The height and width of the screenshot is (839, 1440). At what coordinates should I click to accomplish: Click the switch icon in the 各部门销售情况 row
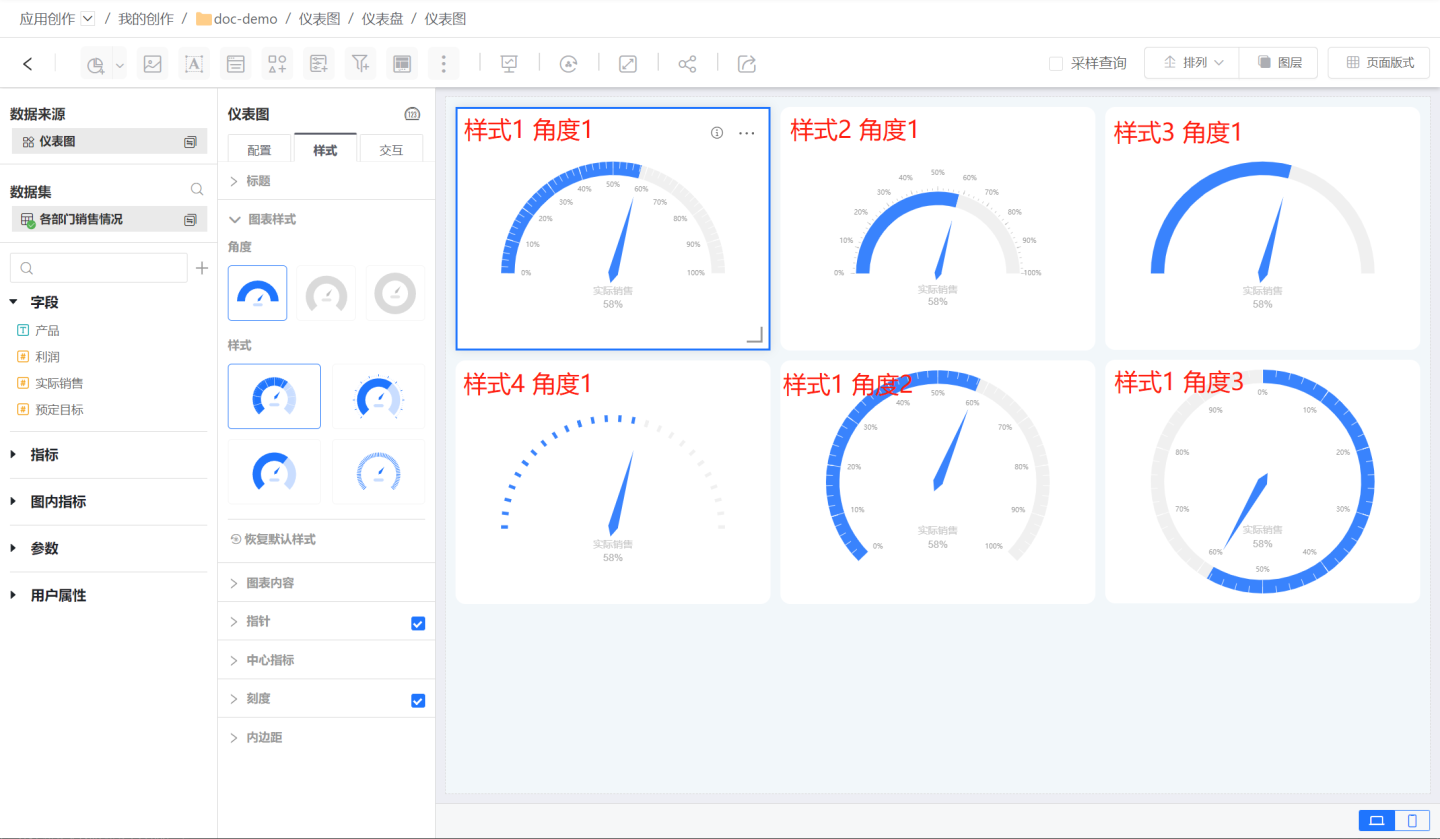[190, 219]
